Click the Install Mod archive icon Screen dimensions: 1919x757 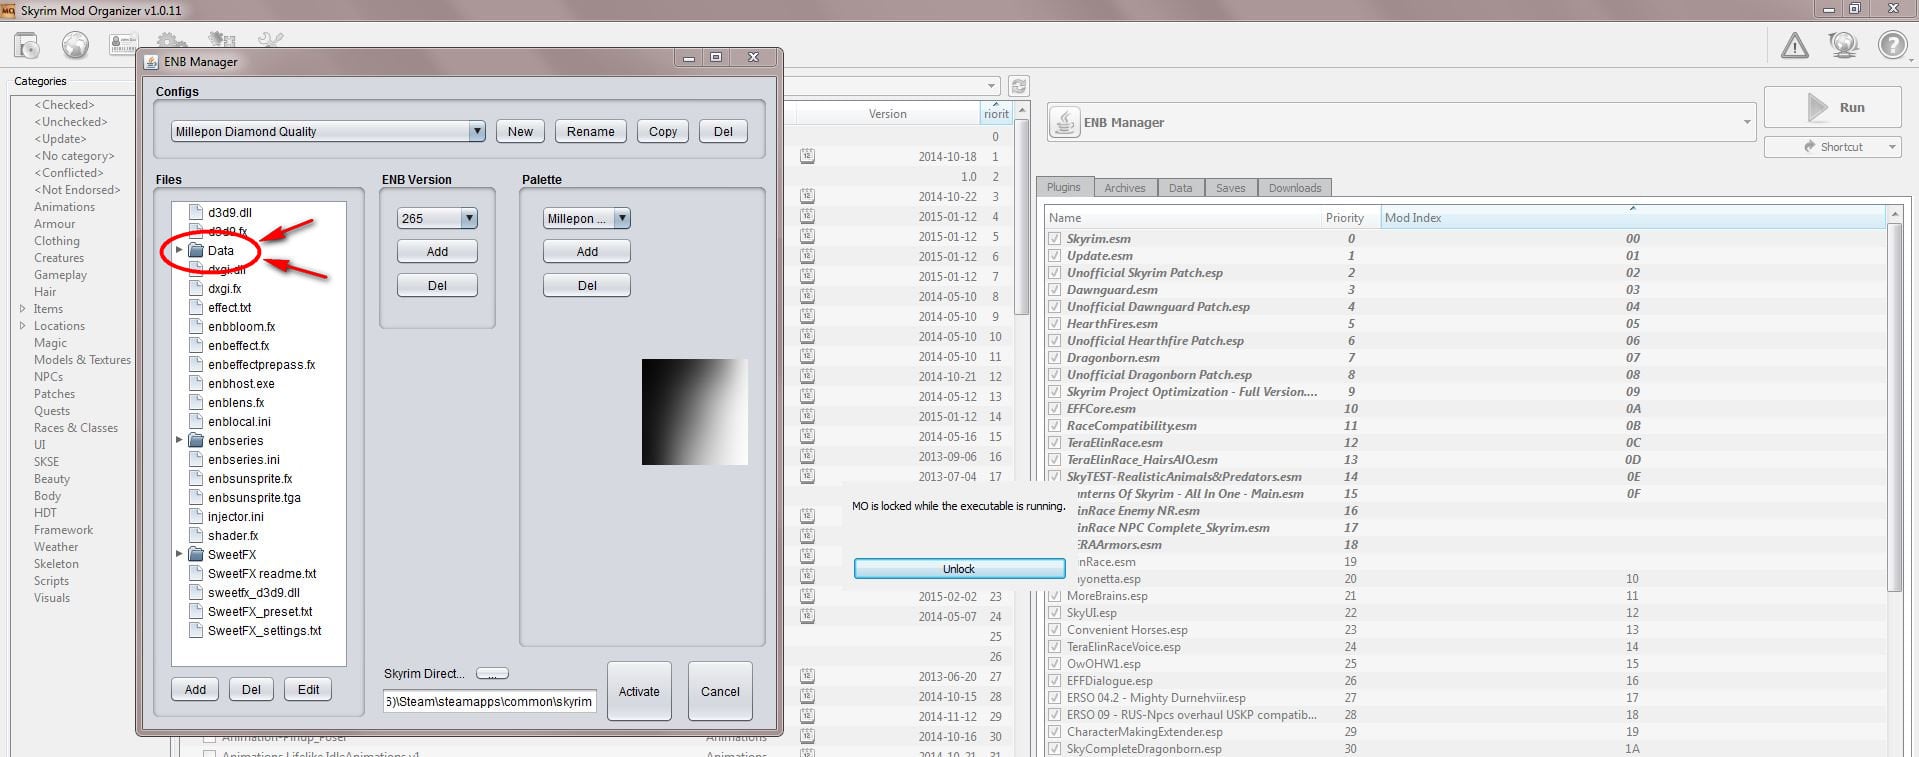tap(27, 45)
